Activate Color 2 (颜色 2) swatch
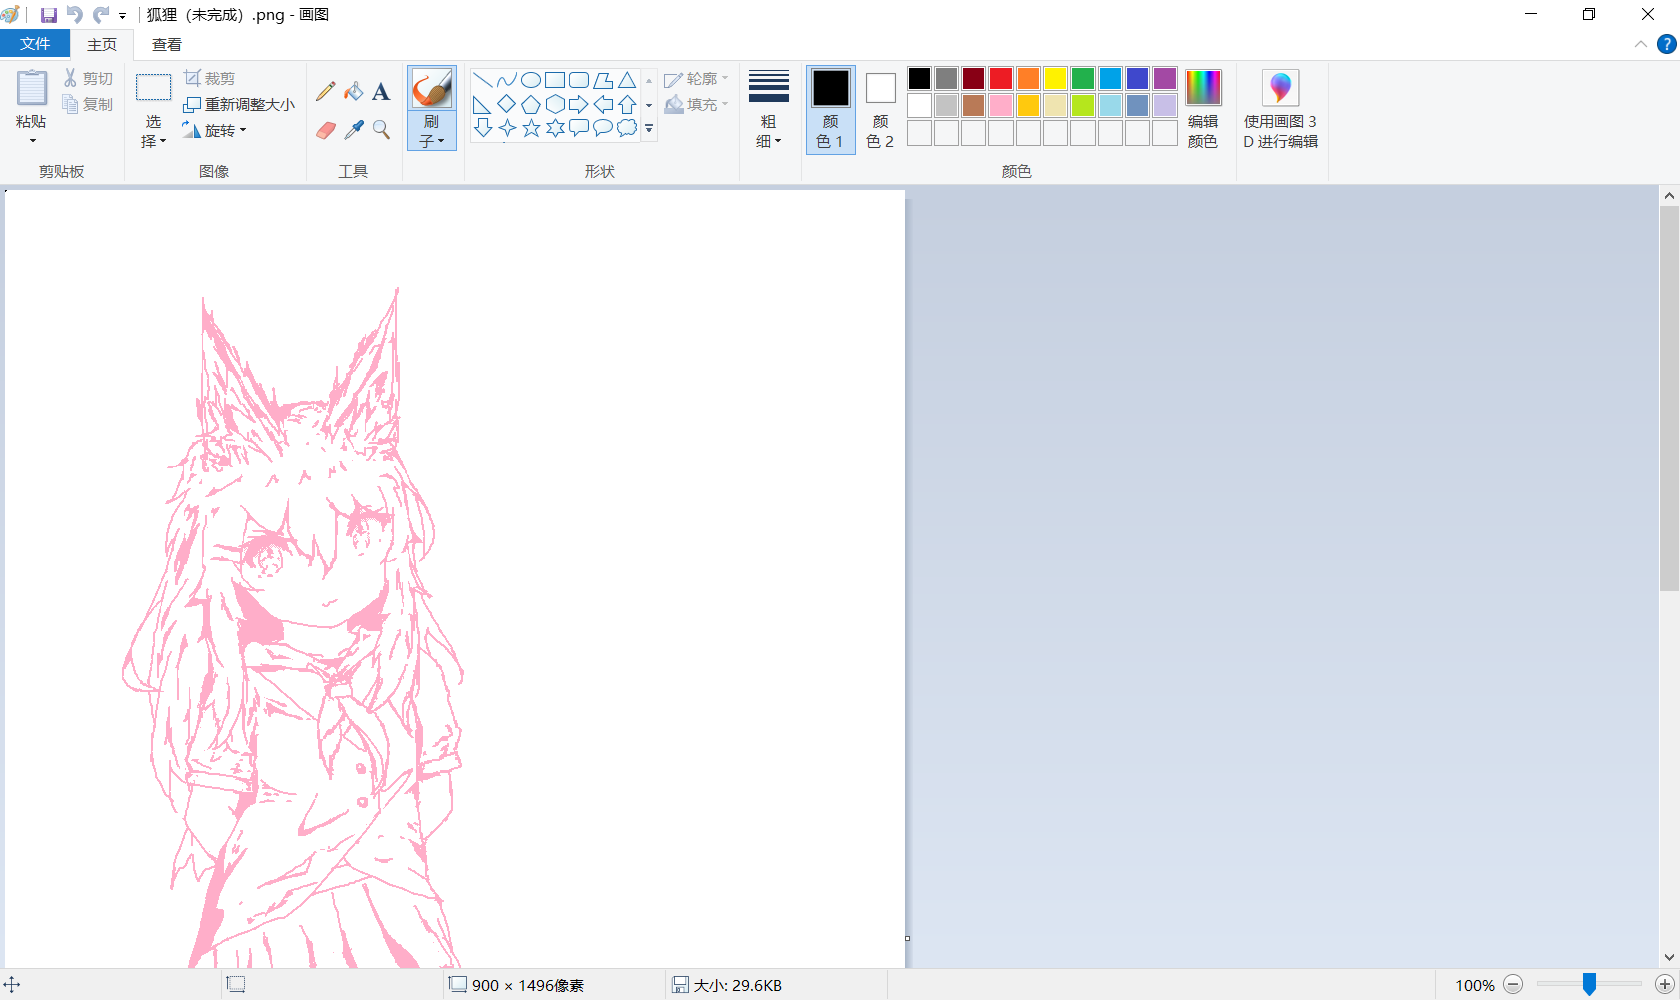 pyautogui.click(x=880, y=109)
